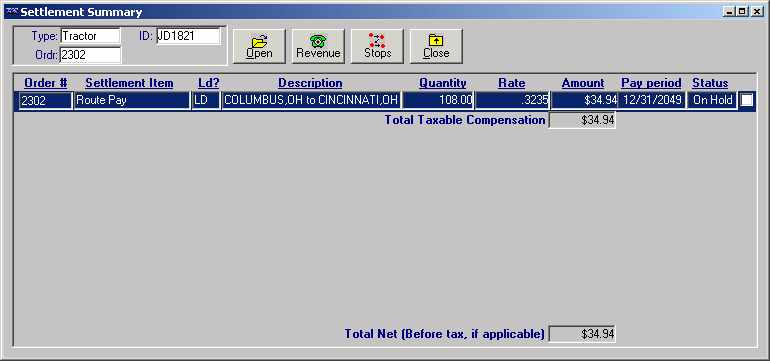Click the 12/31/2049 pay period cell

click(x=652, y=100)
